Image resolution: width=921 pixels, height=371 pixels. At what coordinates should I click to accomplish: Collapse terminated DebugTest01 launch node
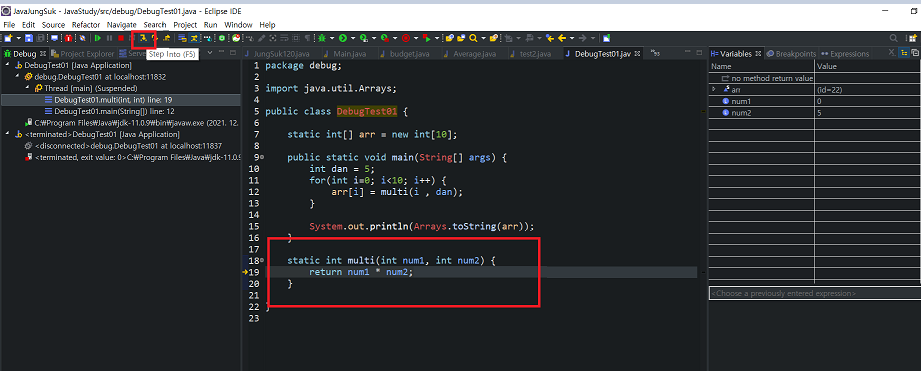point(7,134)
